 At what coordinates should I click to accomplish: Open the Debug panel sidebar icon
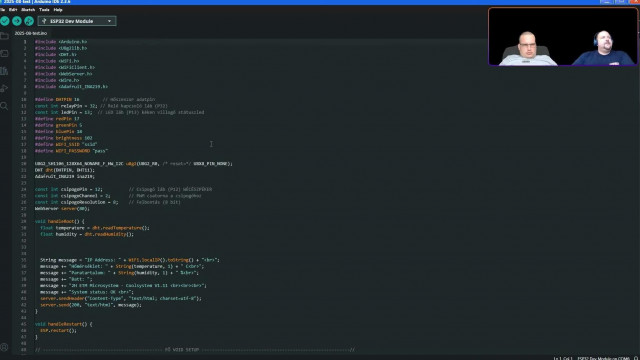point(4,89)
